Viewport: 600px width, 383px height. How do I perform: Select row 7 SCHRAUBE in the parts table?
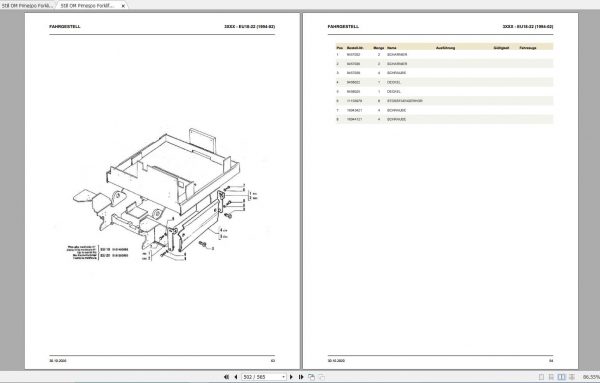tap(445, 110)
